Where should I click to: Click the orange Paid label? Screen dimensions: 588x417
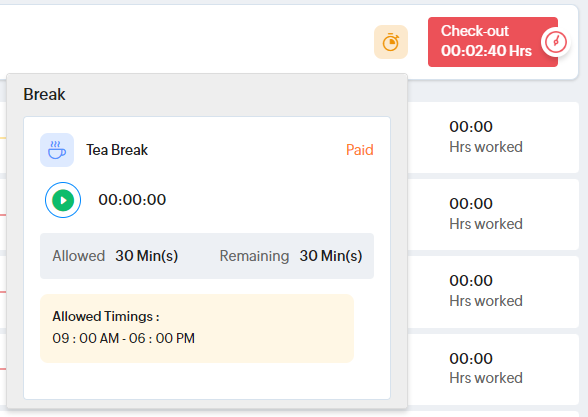pos(360,150)
